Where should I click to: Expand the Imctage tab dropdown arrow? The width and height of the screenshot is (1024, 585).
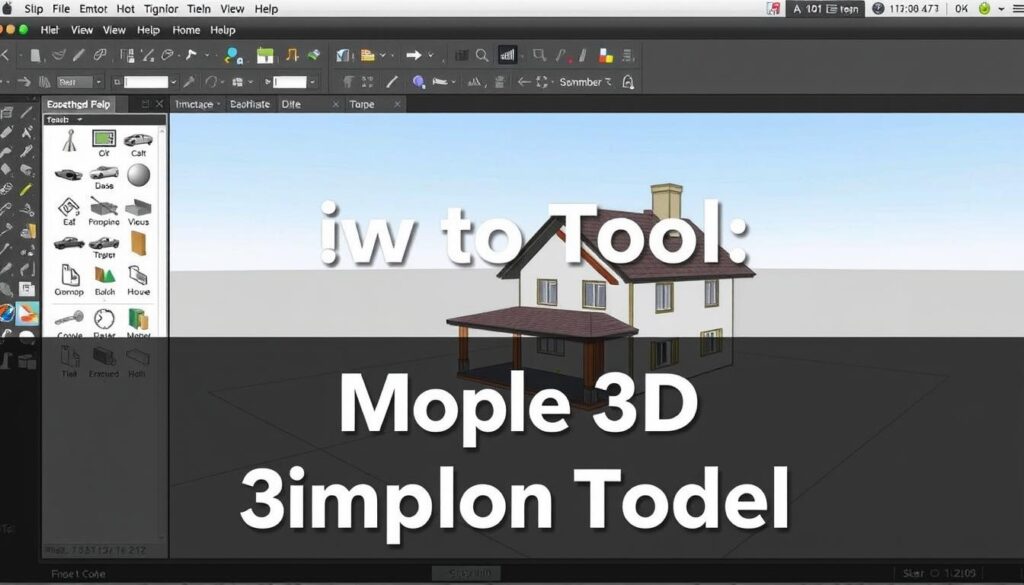pos(218,104)
